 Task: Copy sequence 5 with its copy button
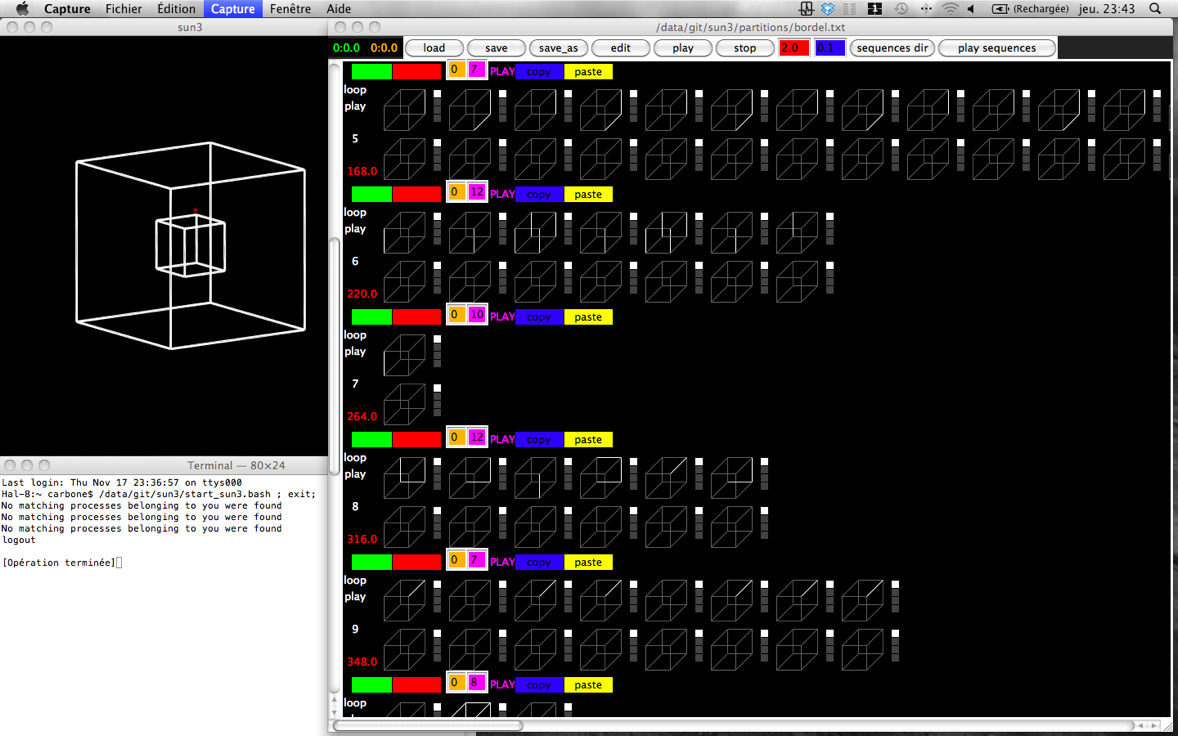tap(539, 72)
